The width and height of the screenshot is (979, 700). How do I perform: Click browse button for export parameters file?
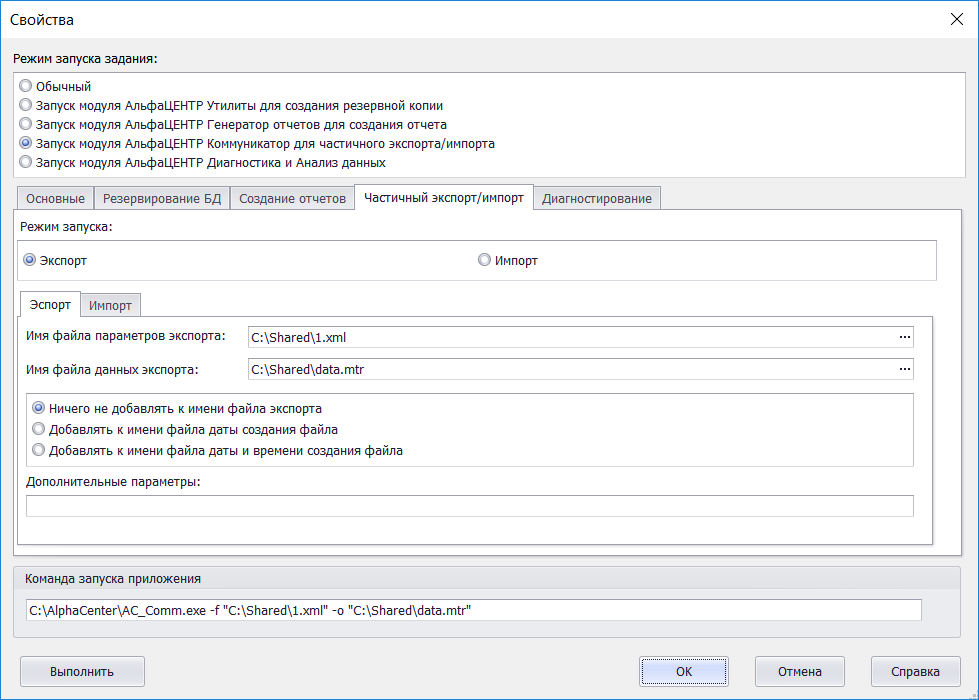point(905,337)
